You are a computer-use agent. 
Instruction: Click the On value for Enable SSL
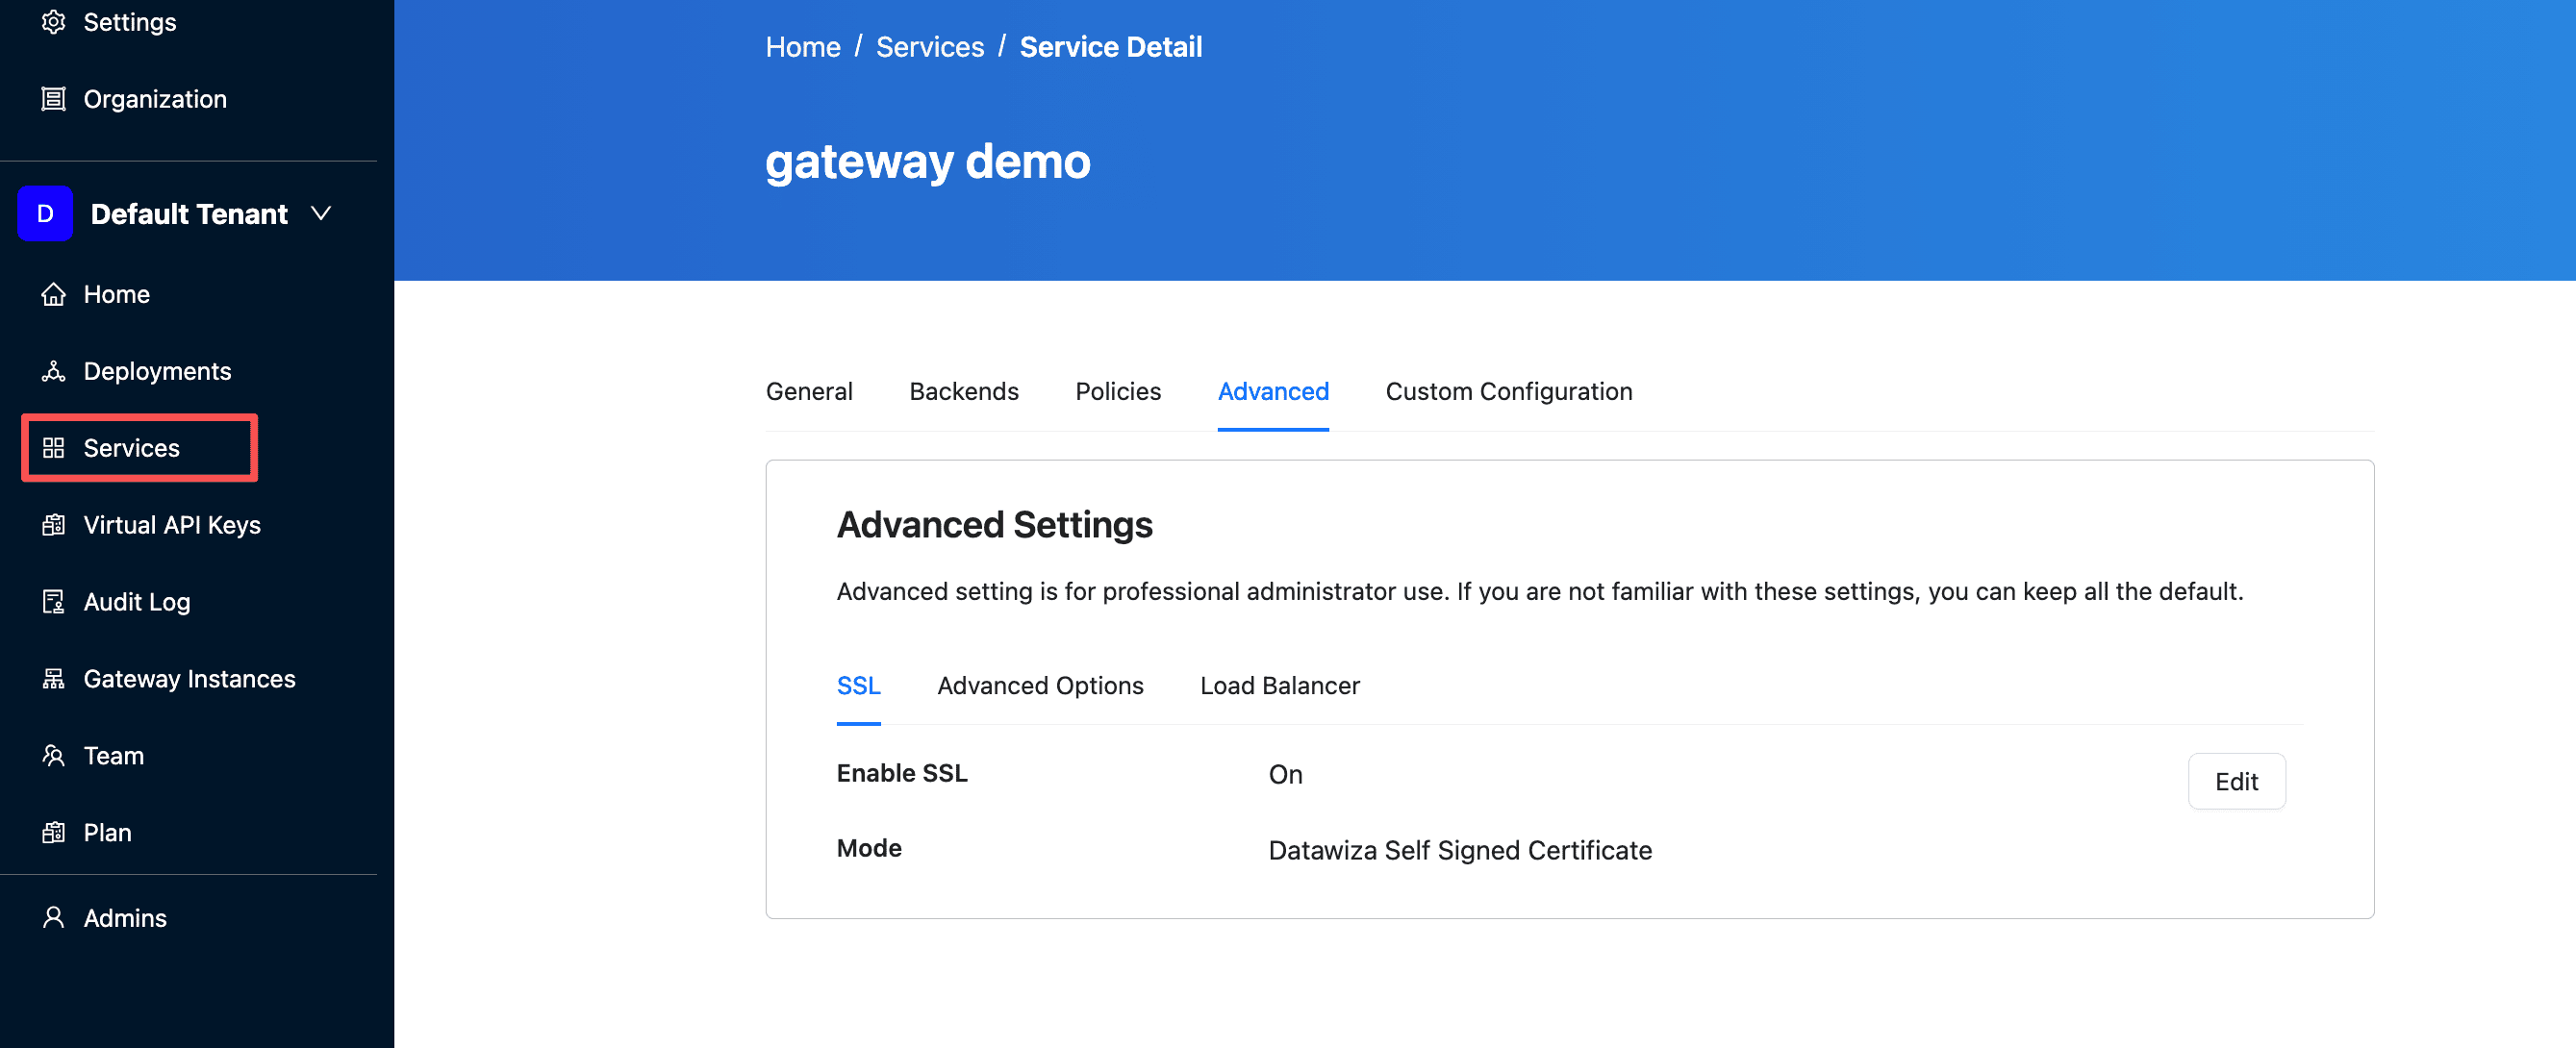click(1286, 775)
